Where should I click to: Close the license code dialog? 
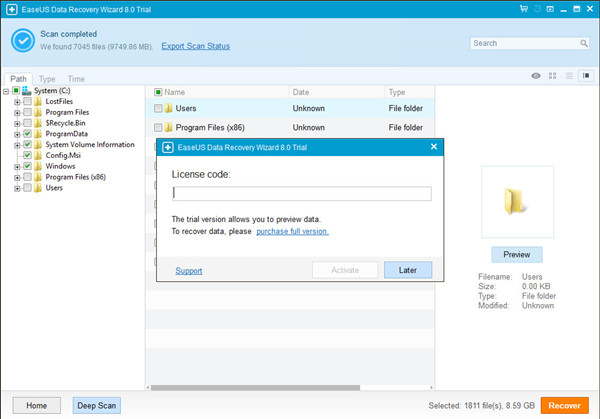tap(434, 147)
